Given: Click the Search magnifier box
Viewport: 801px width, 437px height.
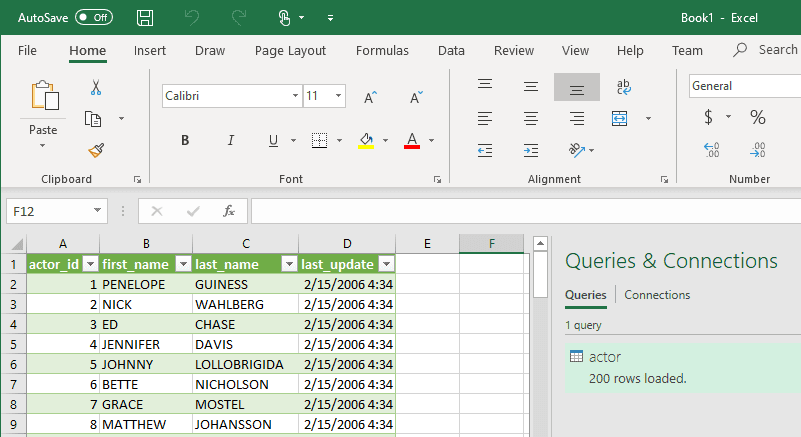Looking at the screenshot, I should pos(766,50).
